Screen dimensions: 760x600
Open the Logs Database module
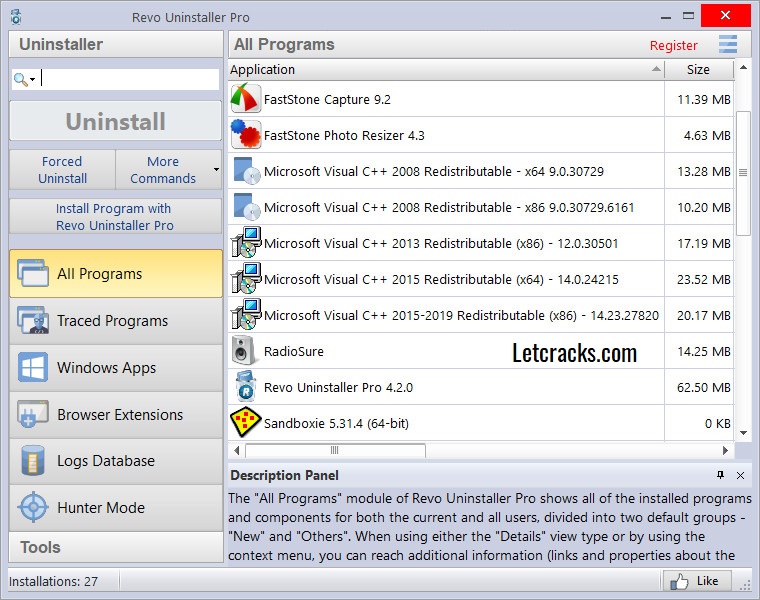tap(116, 461)
